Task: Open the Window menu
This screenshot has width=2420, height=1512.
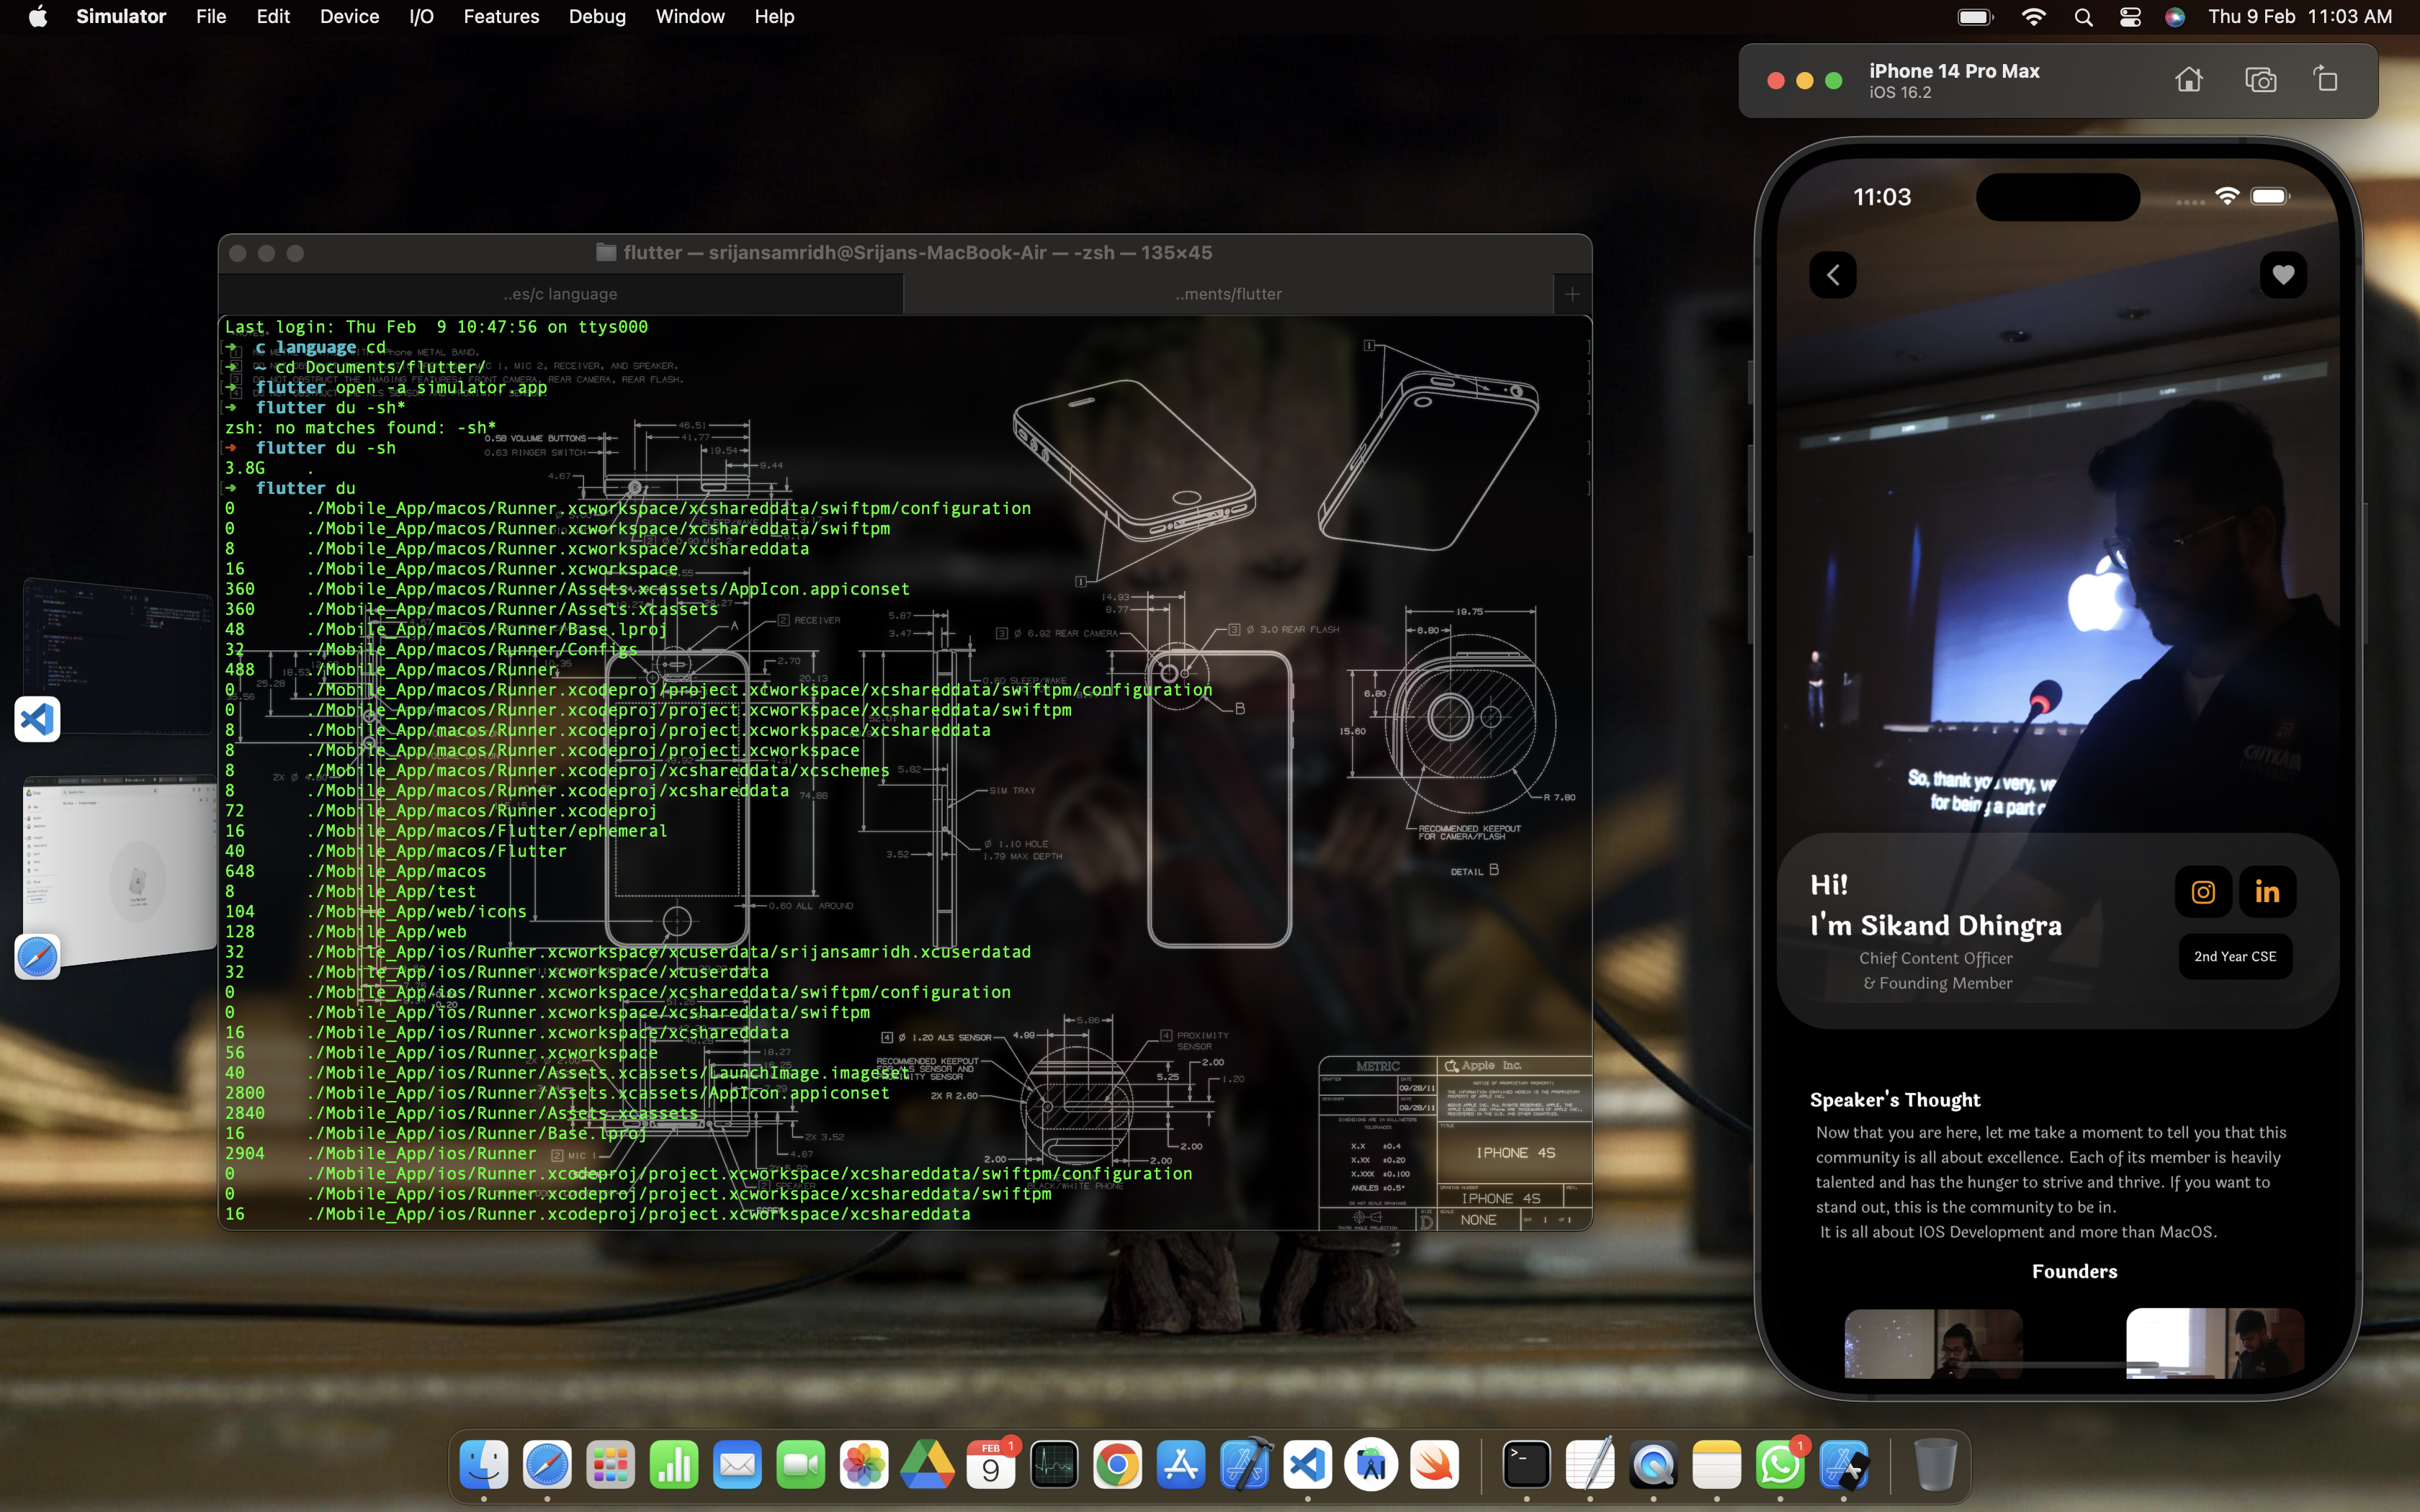Action: [x=690, y=16]
